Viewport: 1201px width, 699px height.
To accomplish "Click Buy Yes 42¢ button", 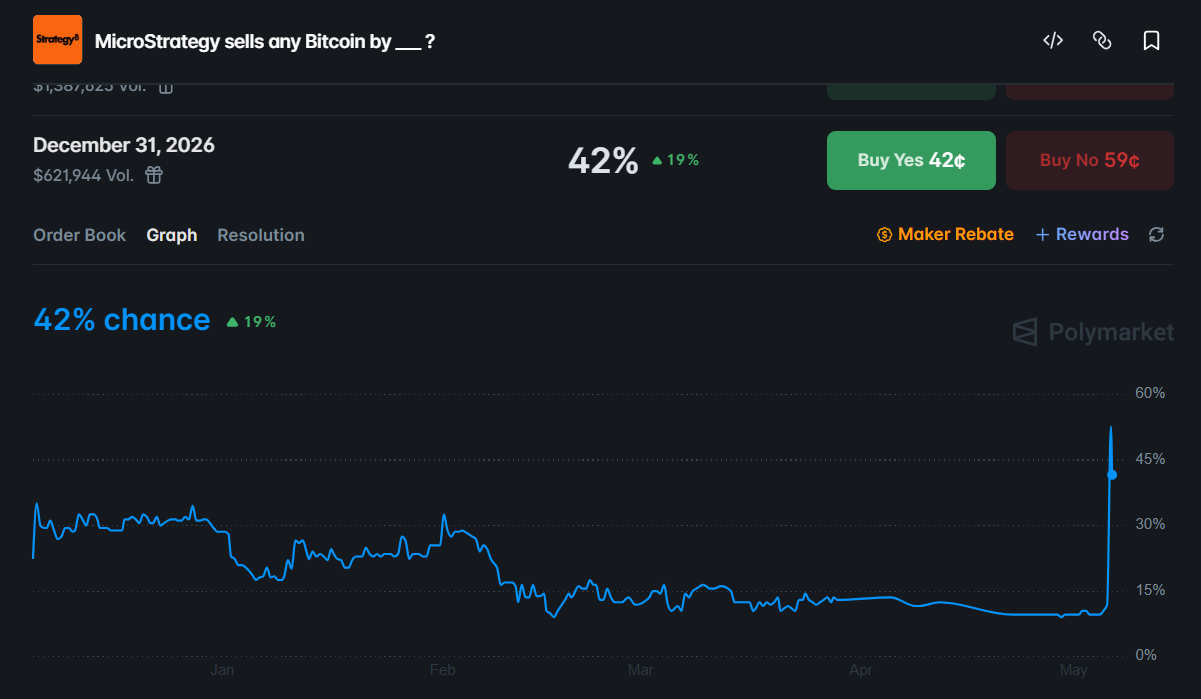I will click(911, 160).
